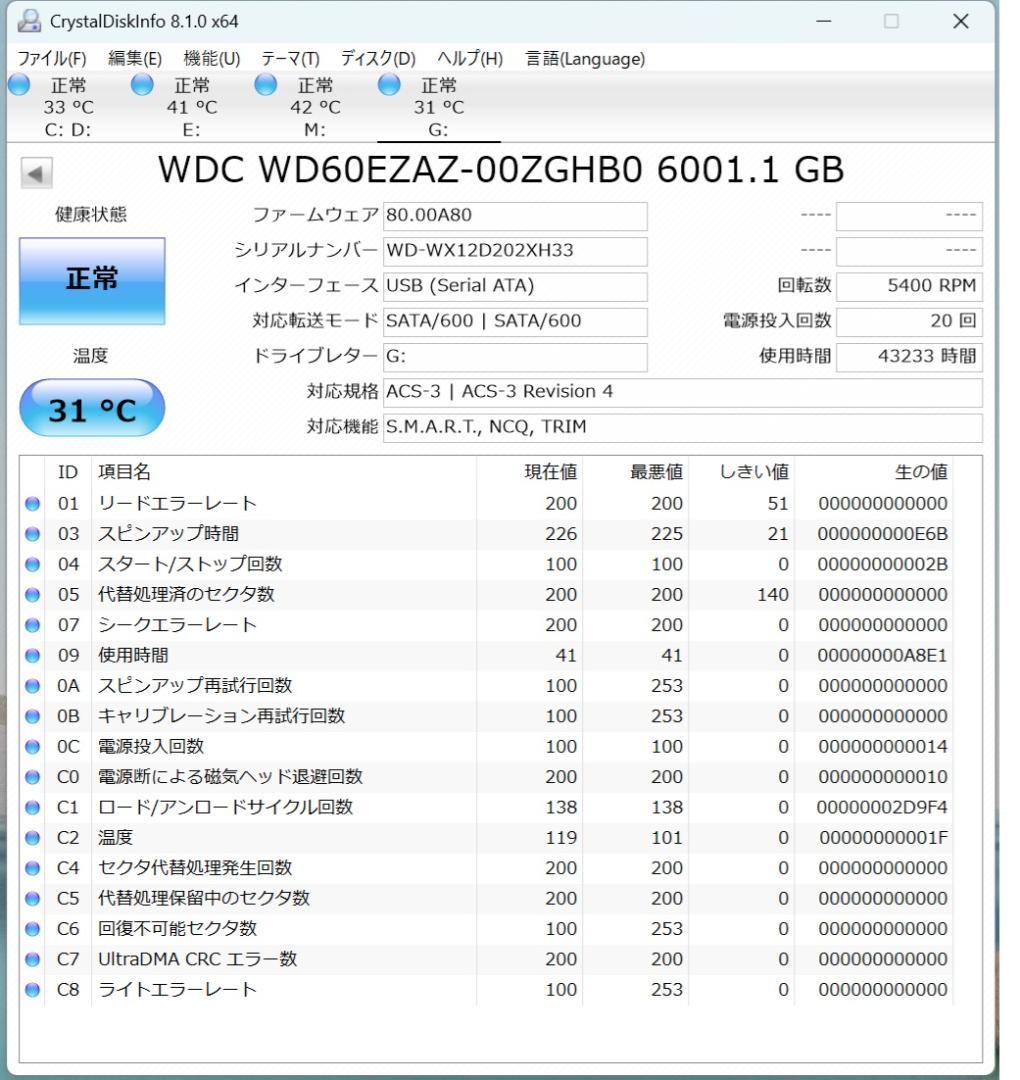Select the G: disk tab

tap(439, 107)
